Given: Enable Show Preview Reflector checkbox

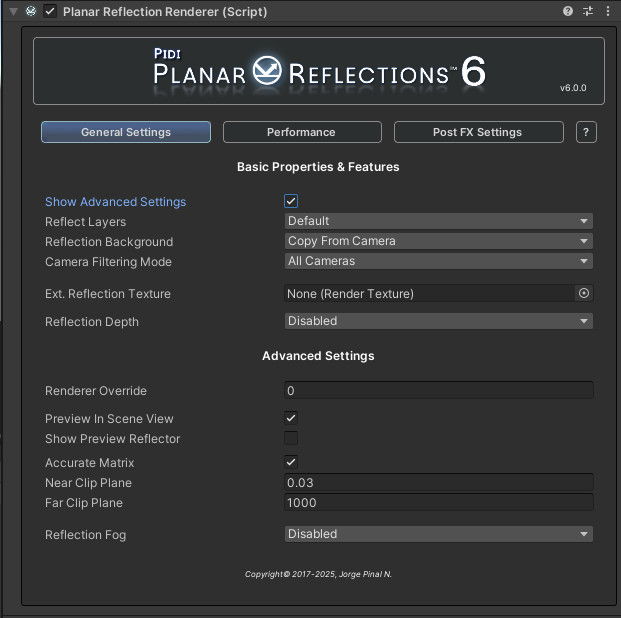Looking at the screenshot, I should coord(291,438).
